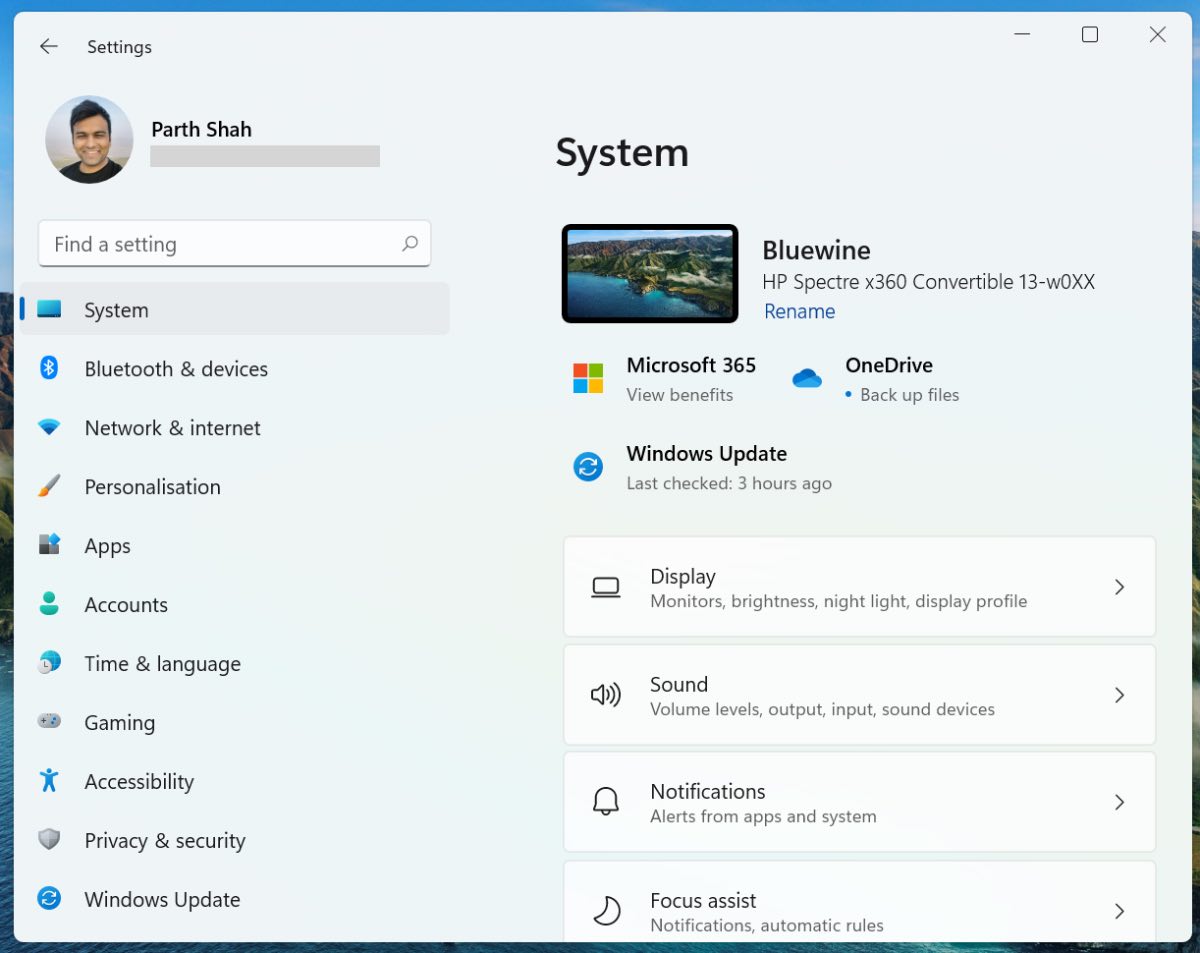
Task: Select the Bluetooth & devices icon
Action: point(49,369)
